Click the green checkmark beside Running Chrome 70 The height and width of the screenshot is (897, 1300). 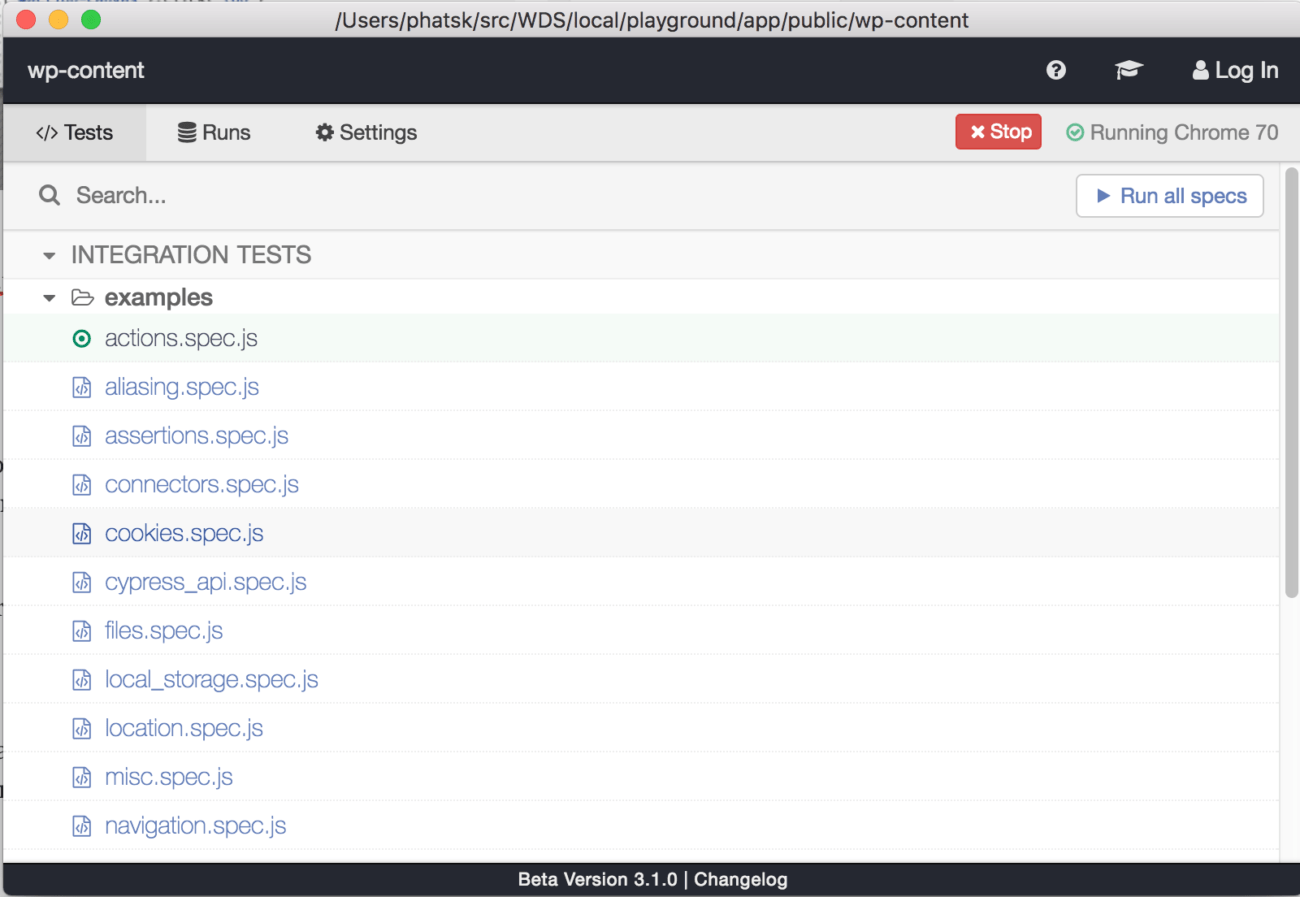point(1074,132)
